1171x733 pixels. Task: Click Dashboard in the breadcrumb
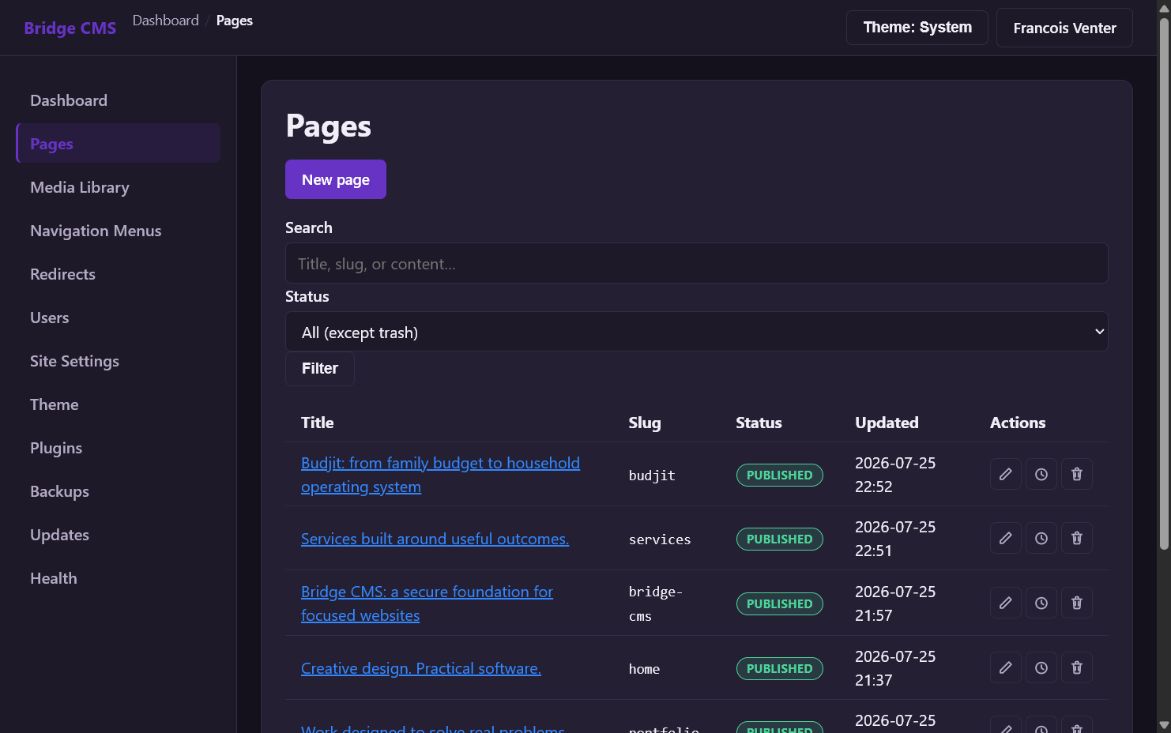165,20
